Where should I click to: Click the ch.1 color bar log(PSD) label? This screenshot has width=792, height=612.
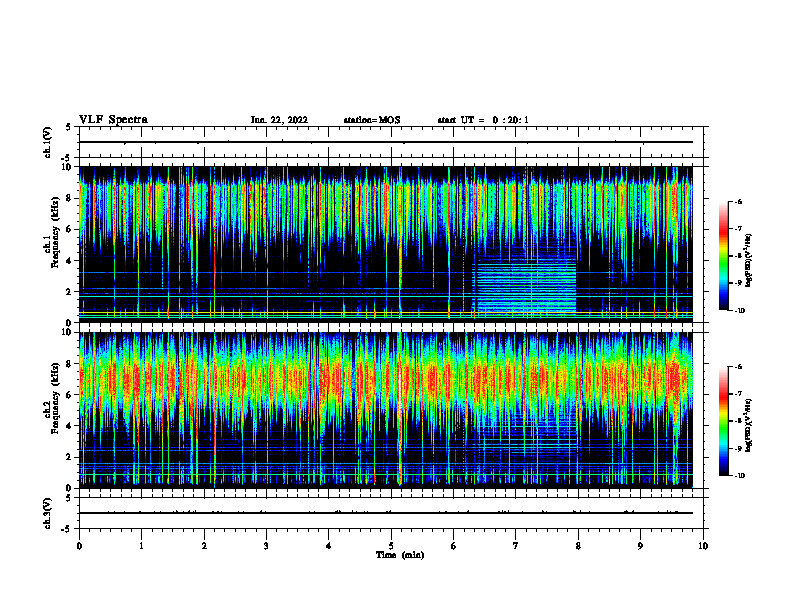tap(749, 260)
